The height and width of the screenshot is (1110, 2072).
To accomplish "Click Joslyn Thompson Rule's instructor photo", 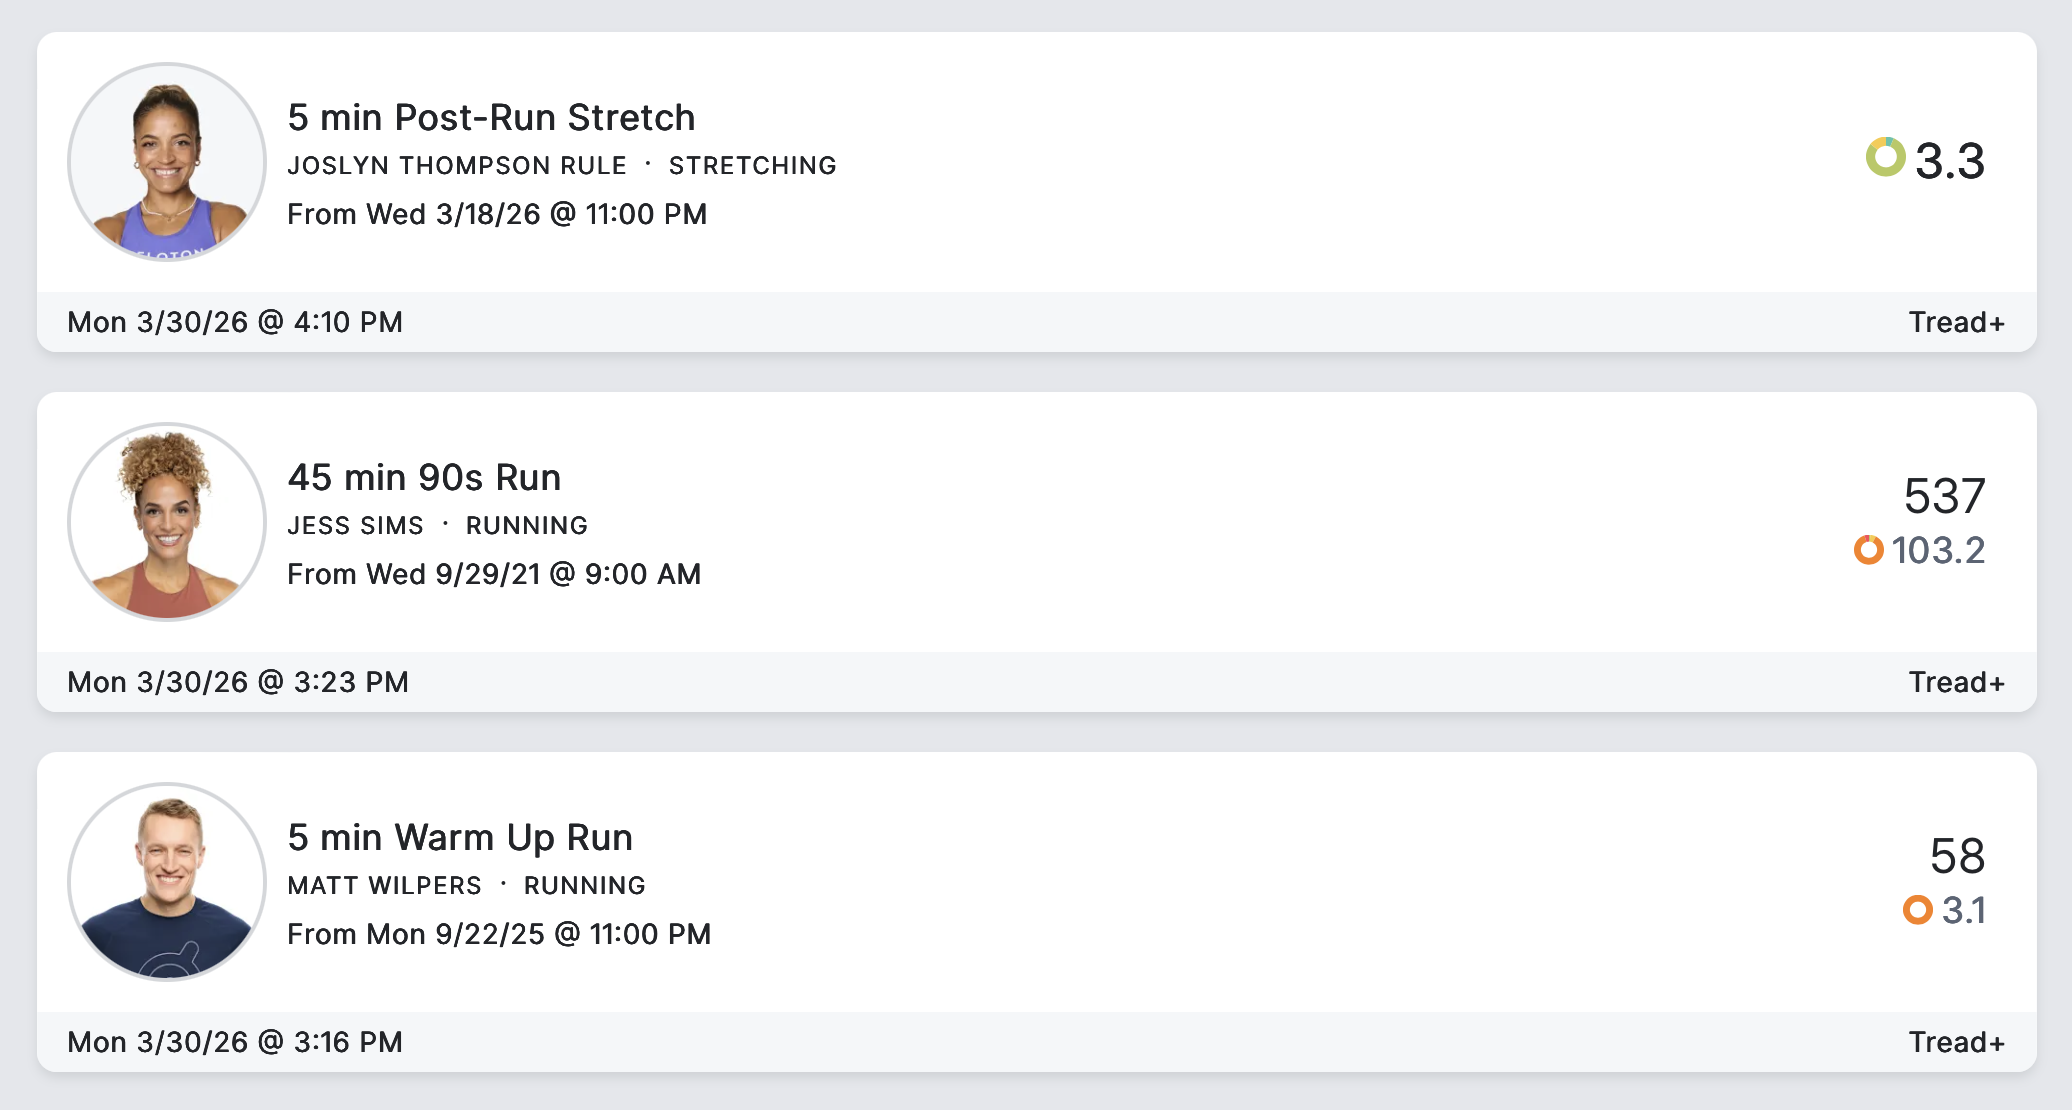I will click(167, 162).
